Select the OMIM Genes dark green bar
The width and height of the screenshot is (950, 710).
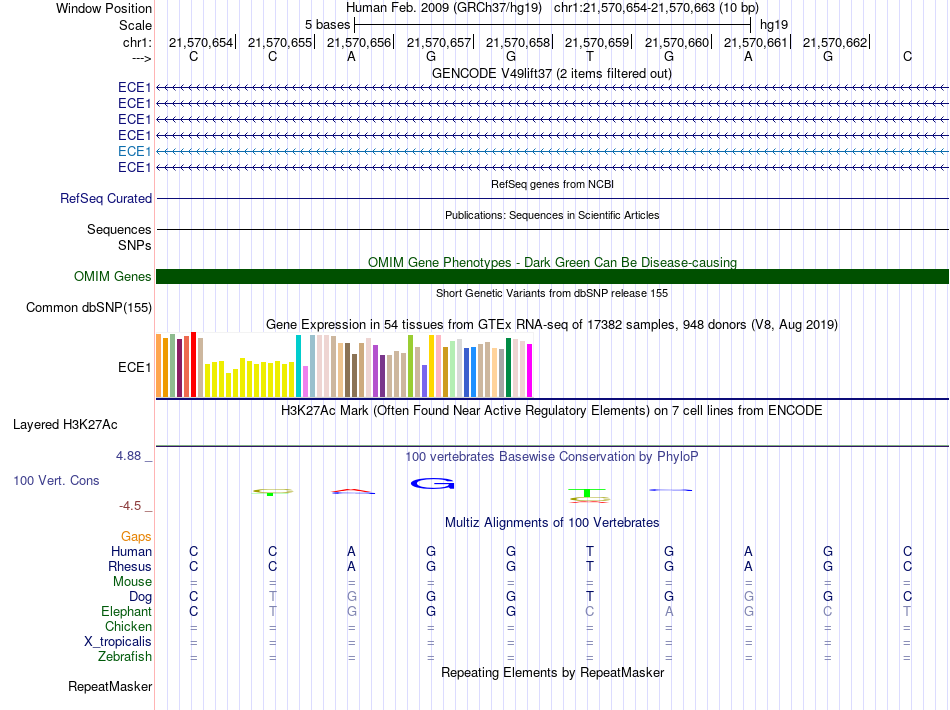pos(552,277)
